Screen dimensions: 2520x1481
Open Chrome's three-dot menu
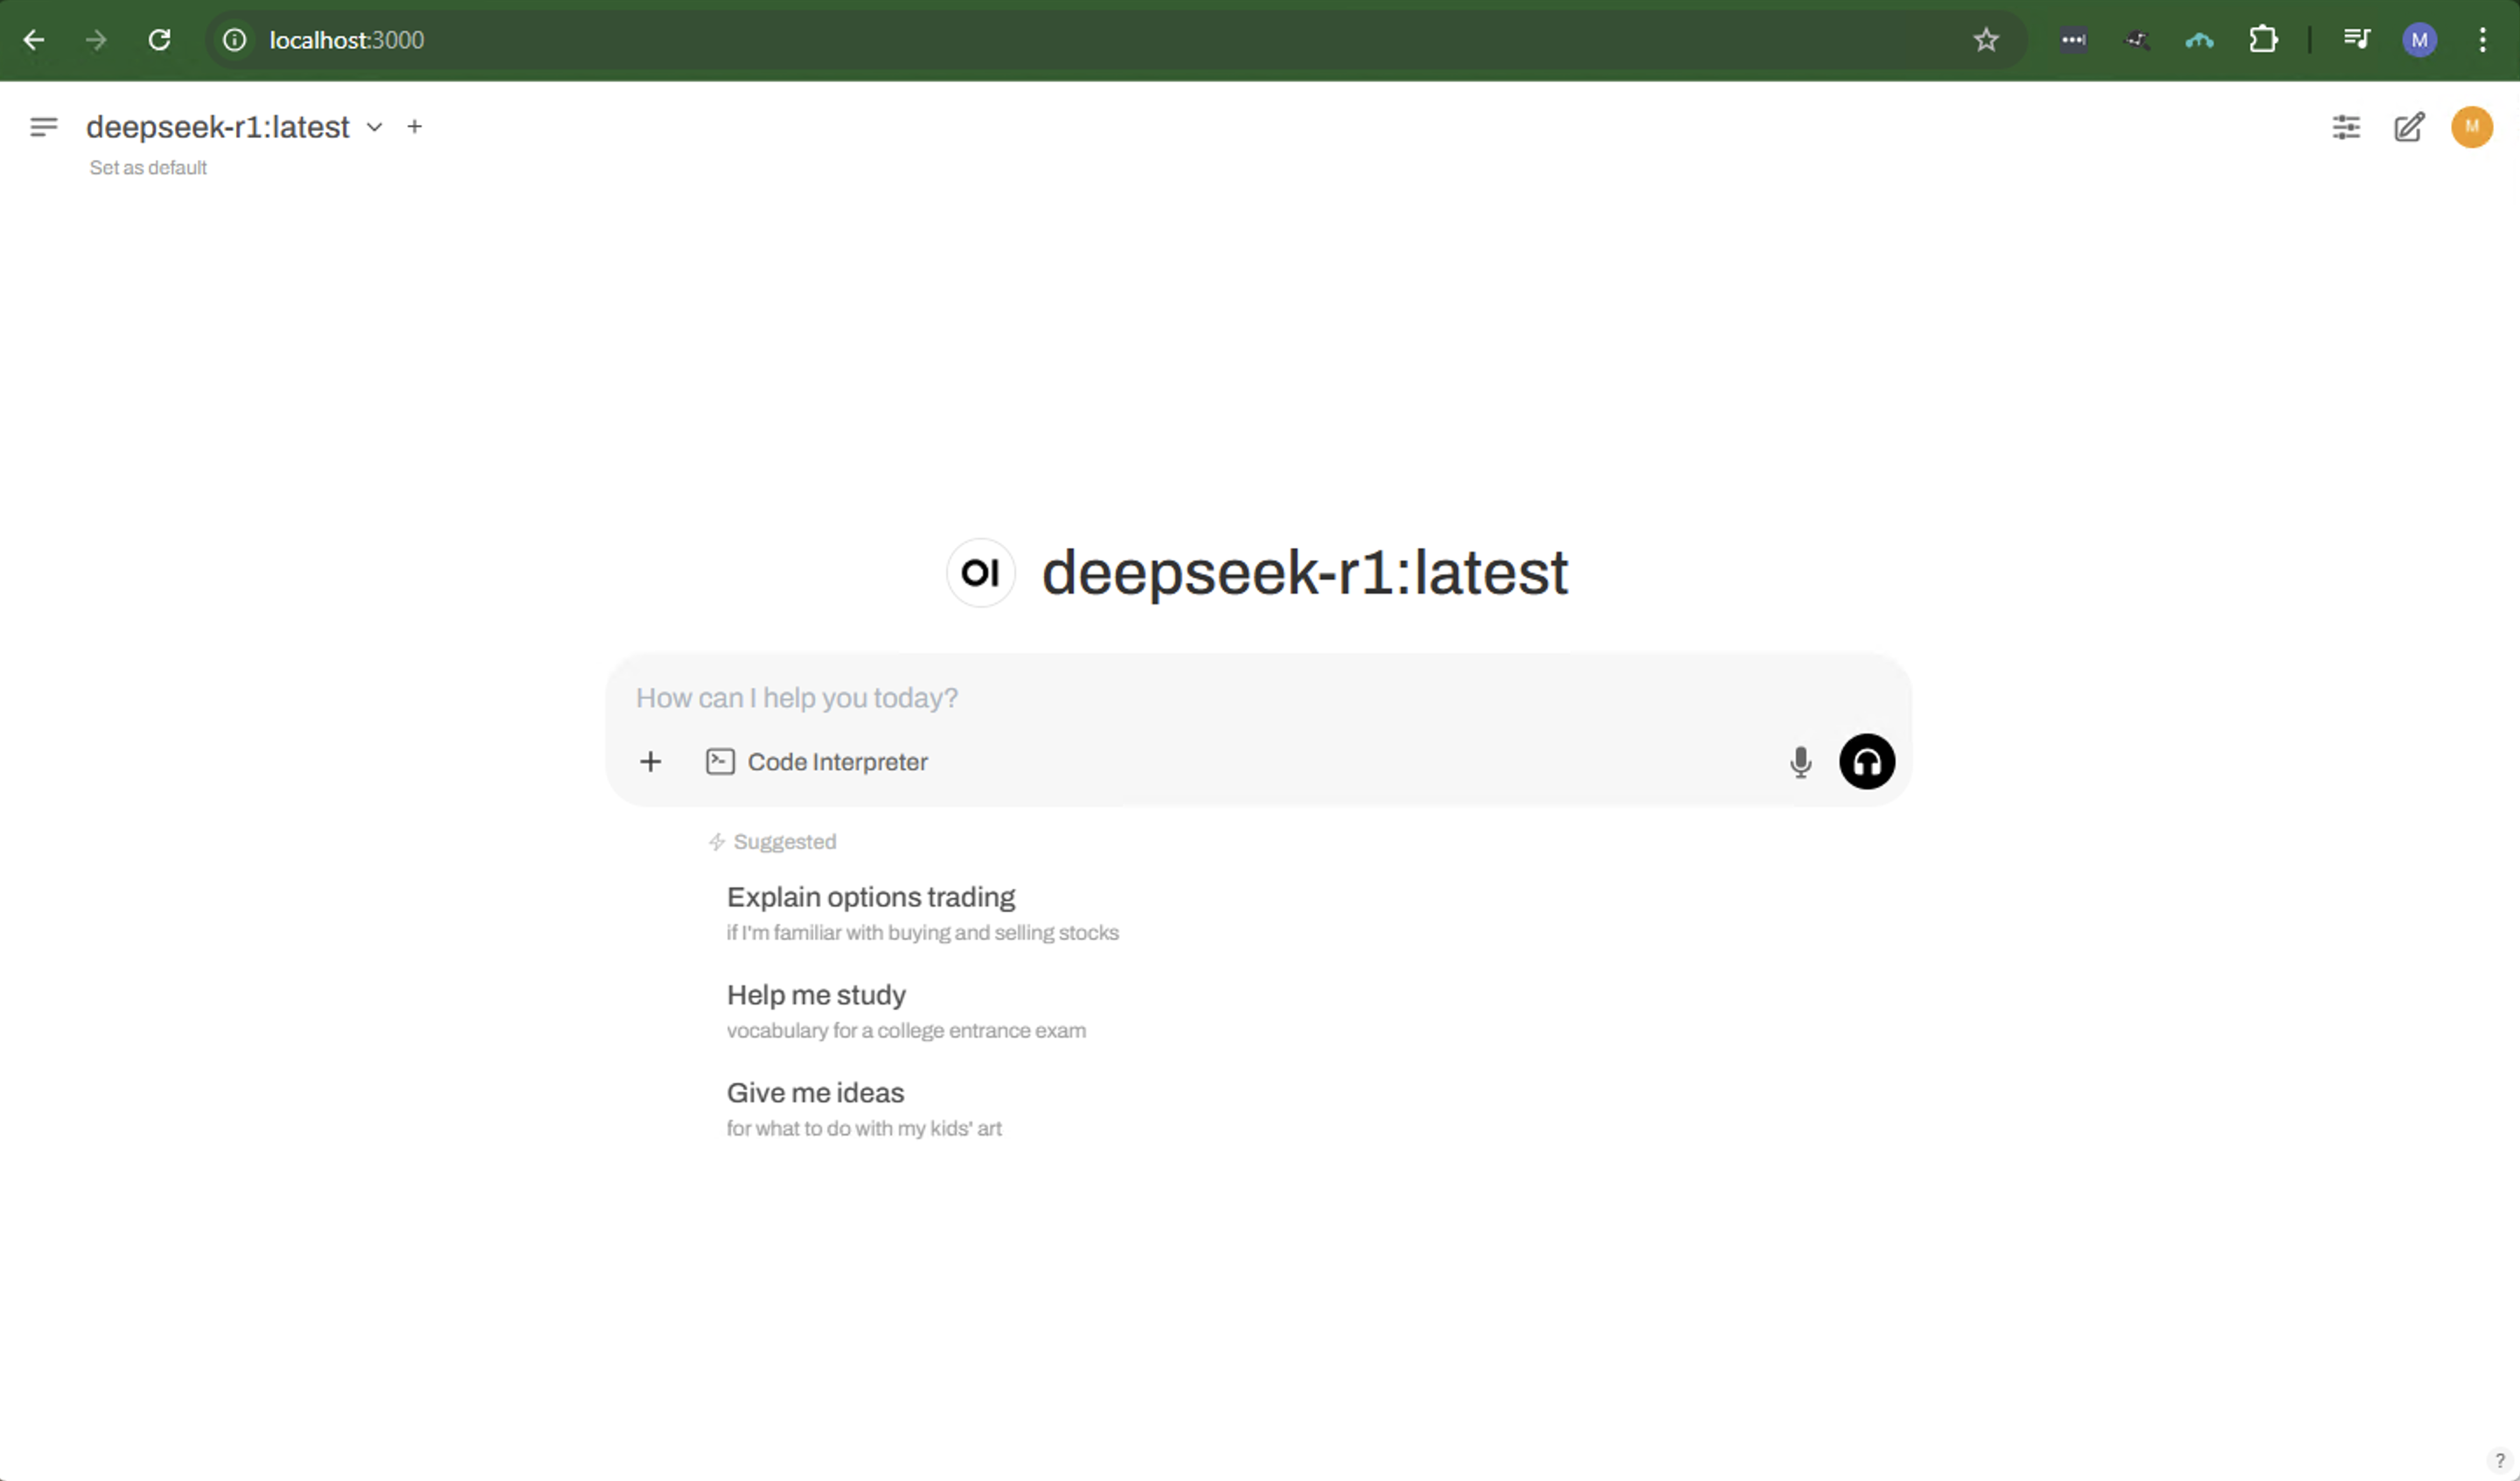(2482, 40)
